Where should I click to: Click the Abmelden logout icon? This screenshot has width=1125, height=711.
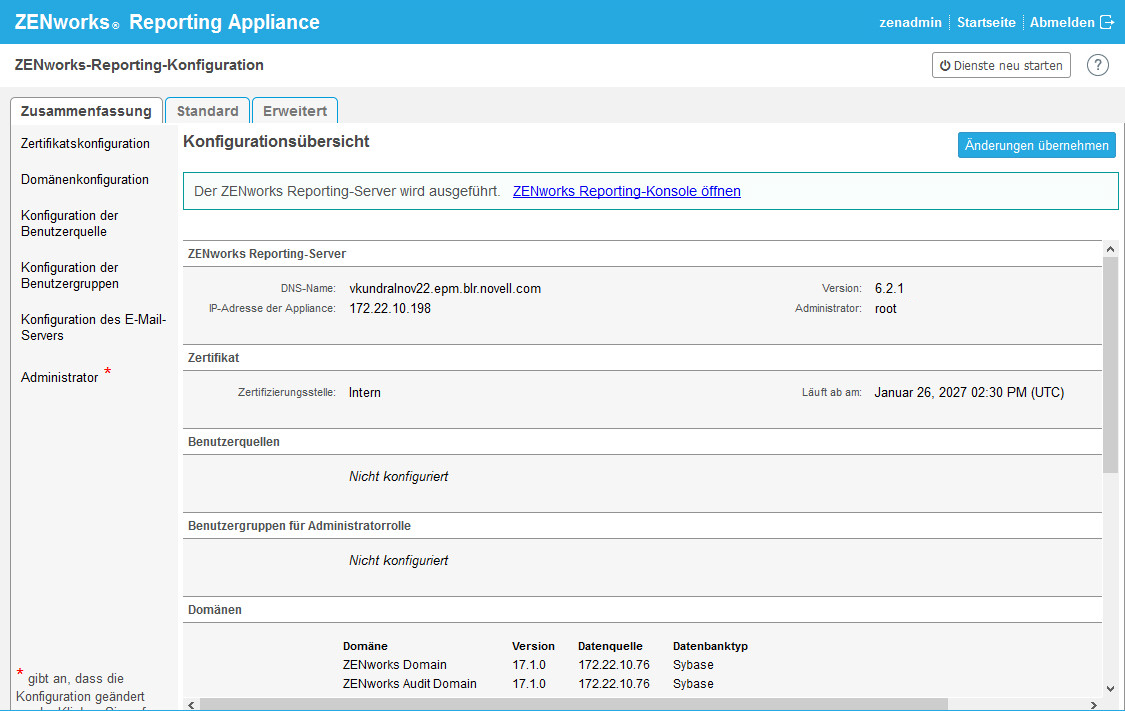point(1106,22)
